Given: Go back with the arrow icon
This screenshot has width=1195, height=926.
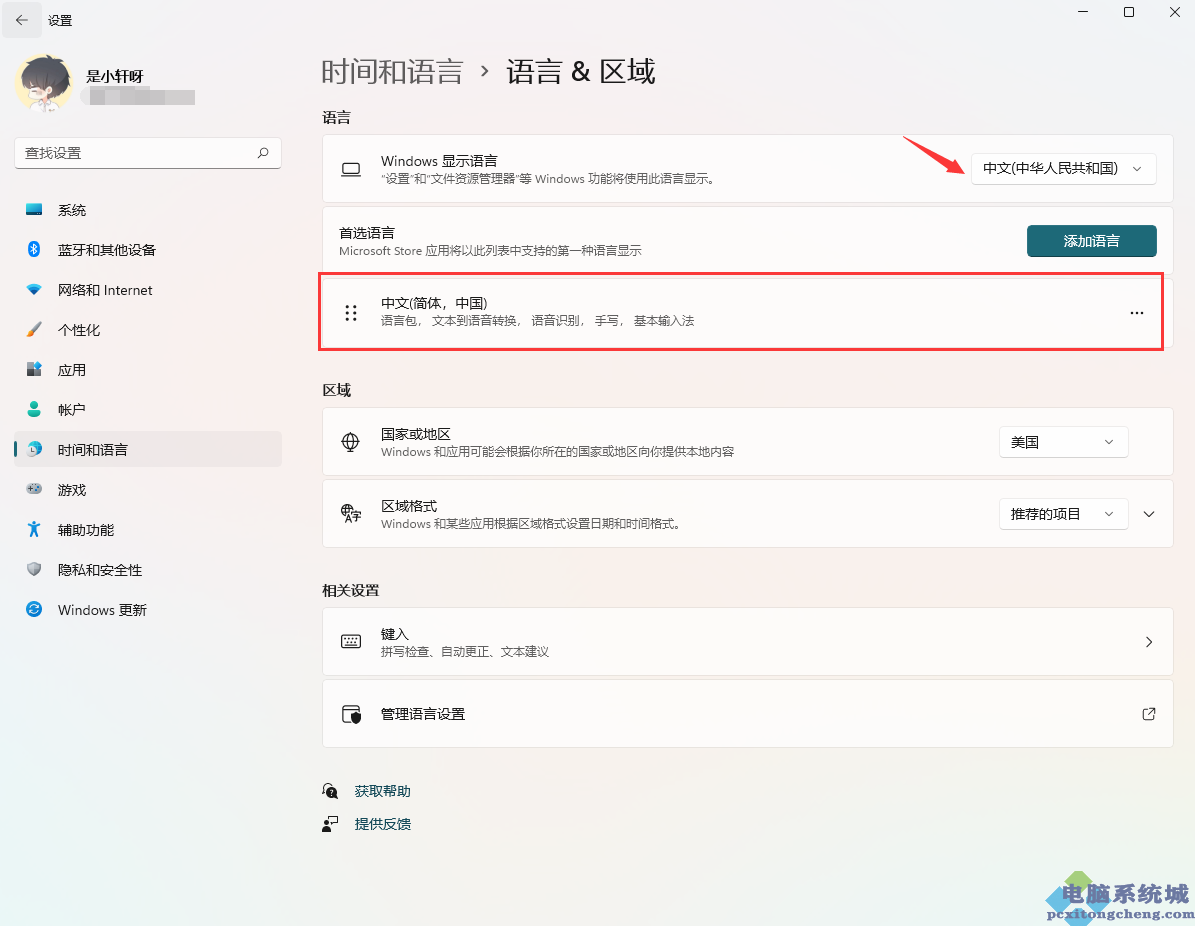Looking at the screenshot, I should [21, 21].
